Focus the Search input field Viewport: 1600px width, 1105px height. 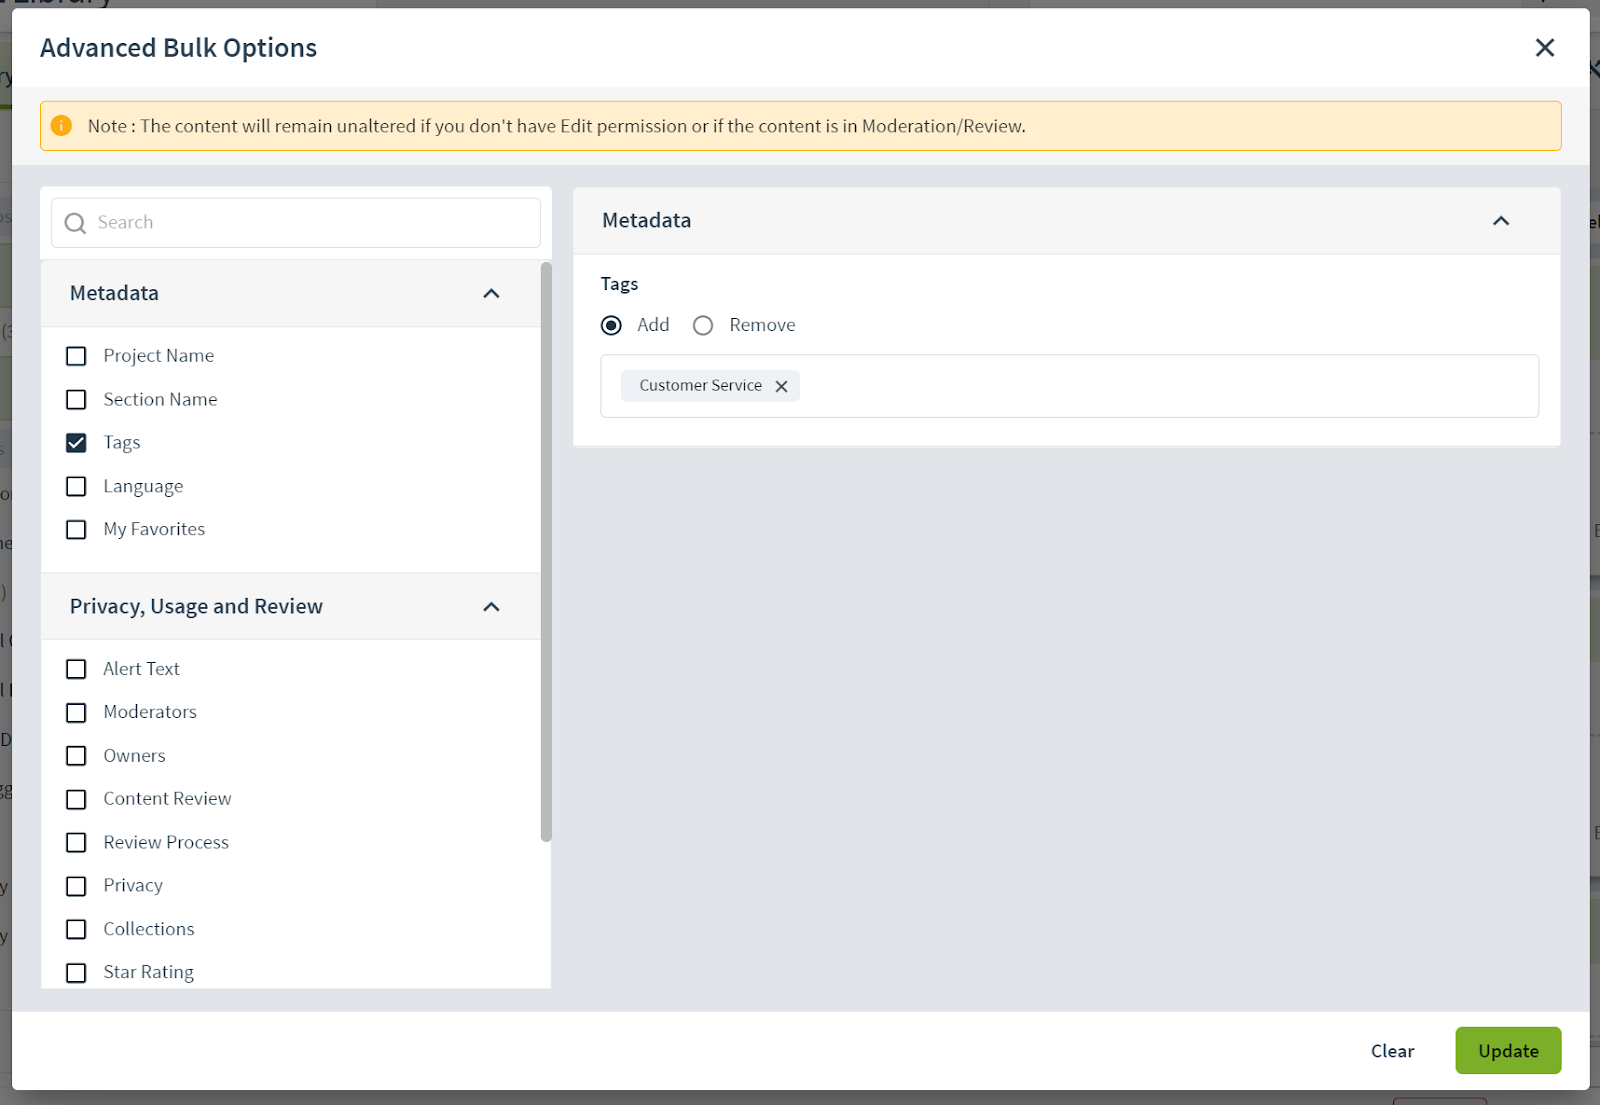pyautogui.click(x=296, y=223)
